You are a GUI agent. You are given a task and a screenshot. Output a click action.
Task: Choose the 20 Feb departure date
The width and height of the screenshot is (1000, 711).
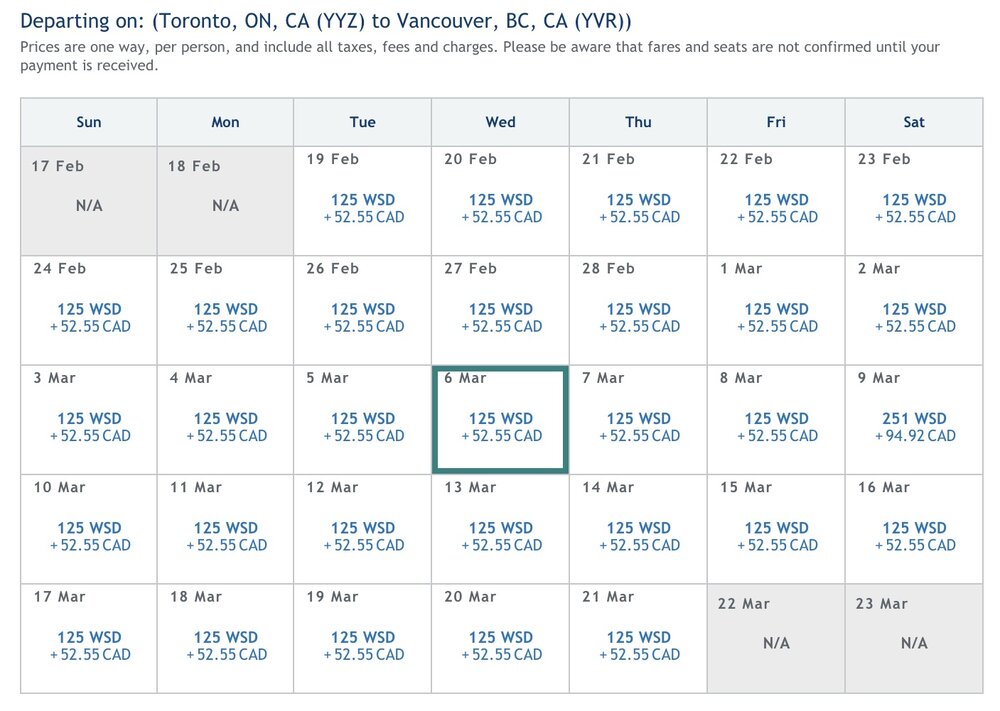tap(501, 208)
